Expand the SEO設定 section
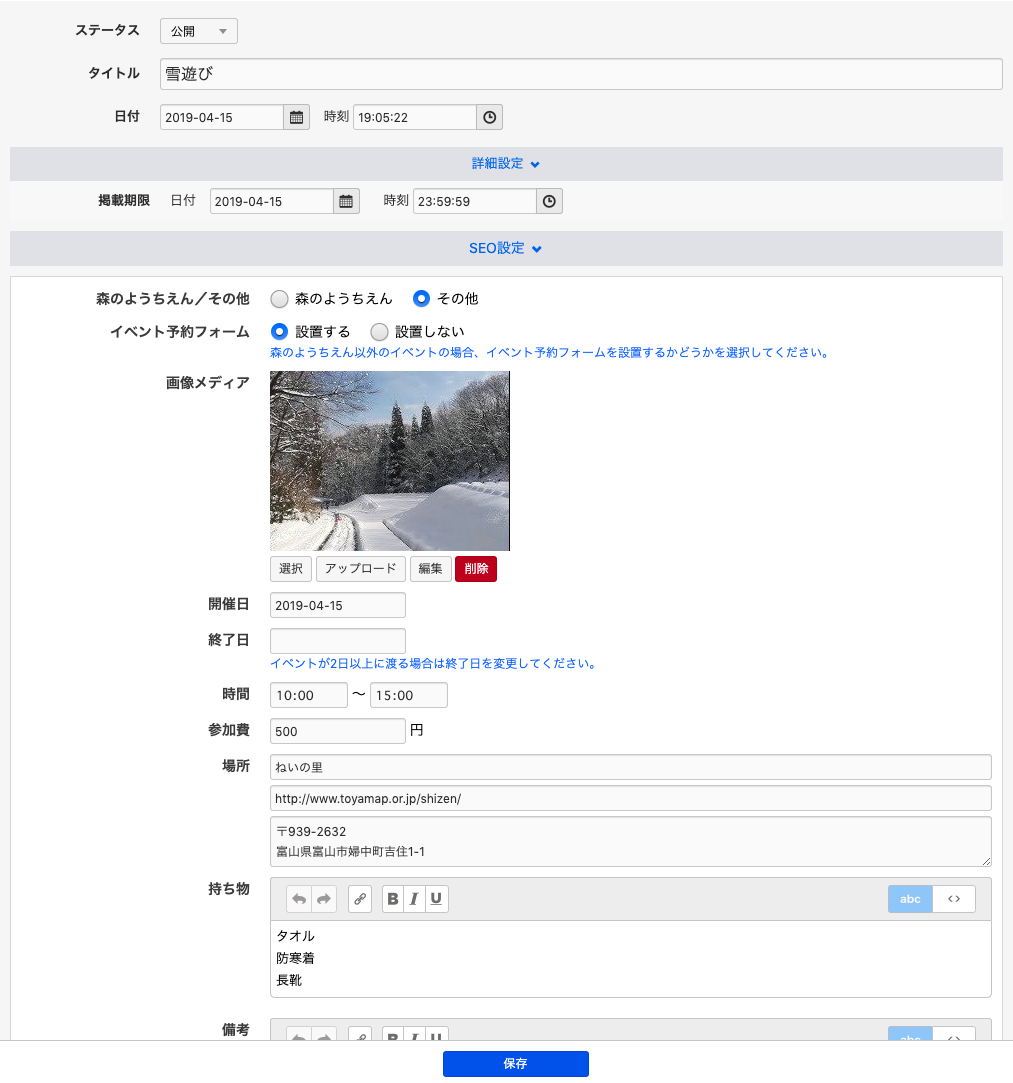This screenshot has height=1083, width=1013. (x=506, y=248)
